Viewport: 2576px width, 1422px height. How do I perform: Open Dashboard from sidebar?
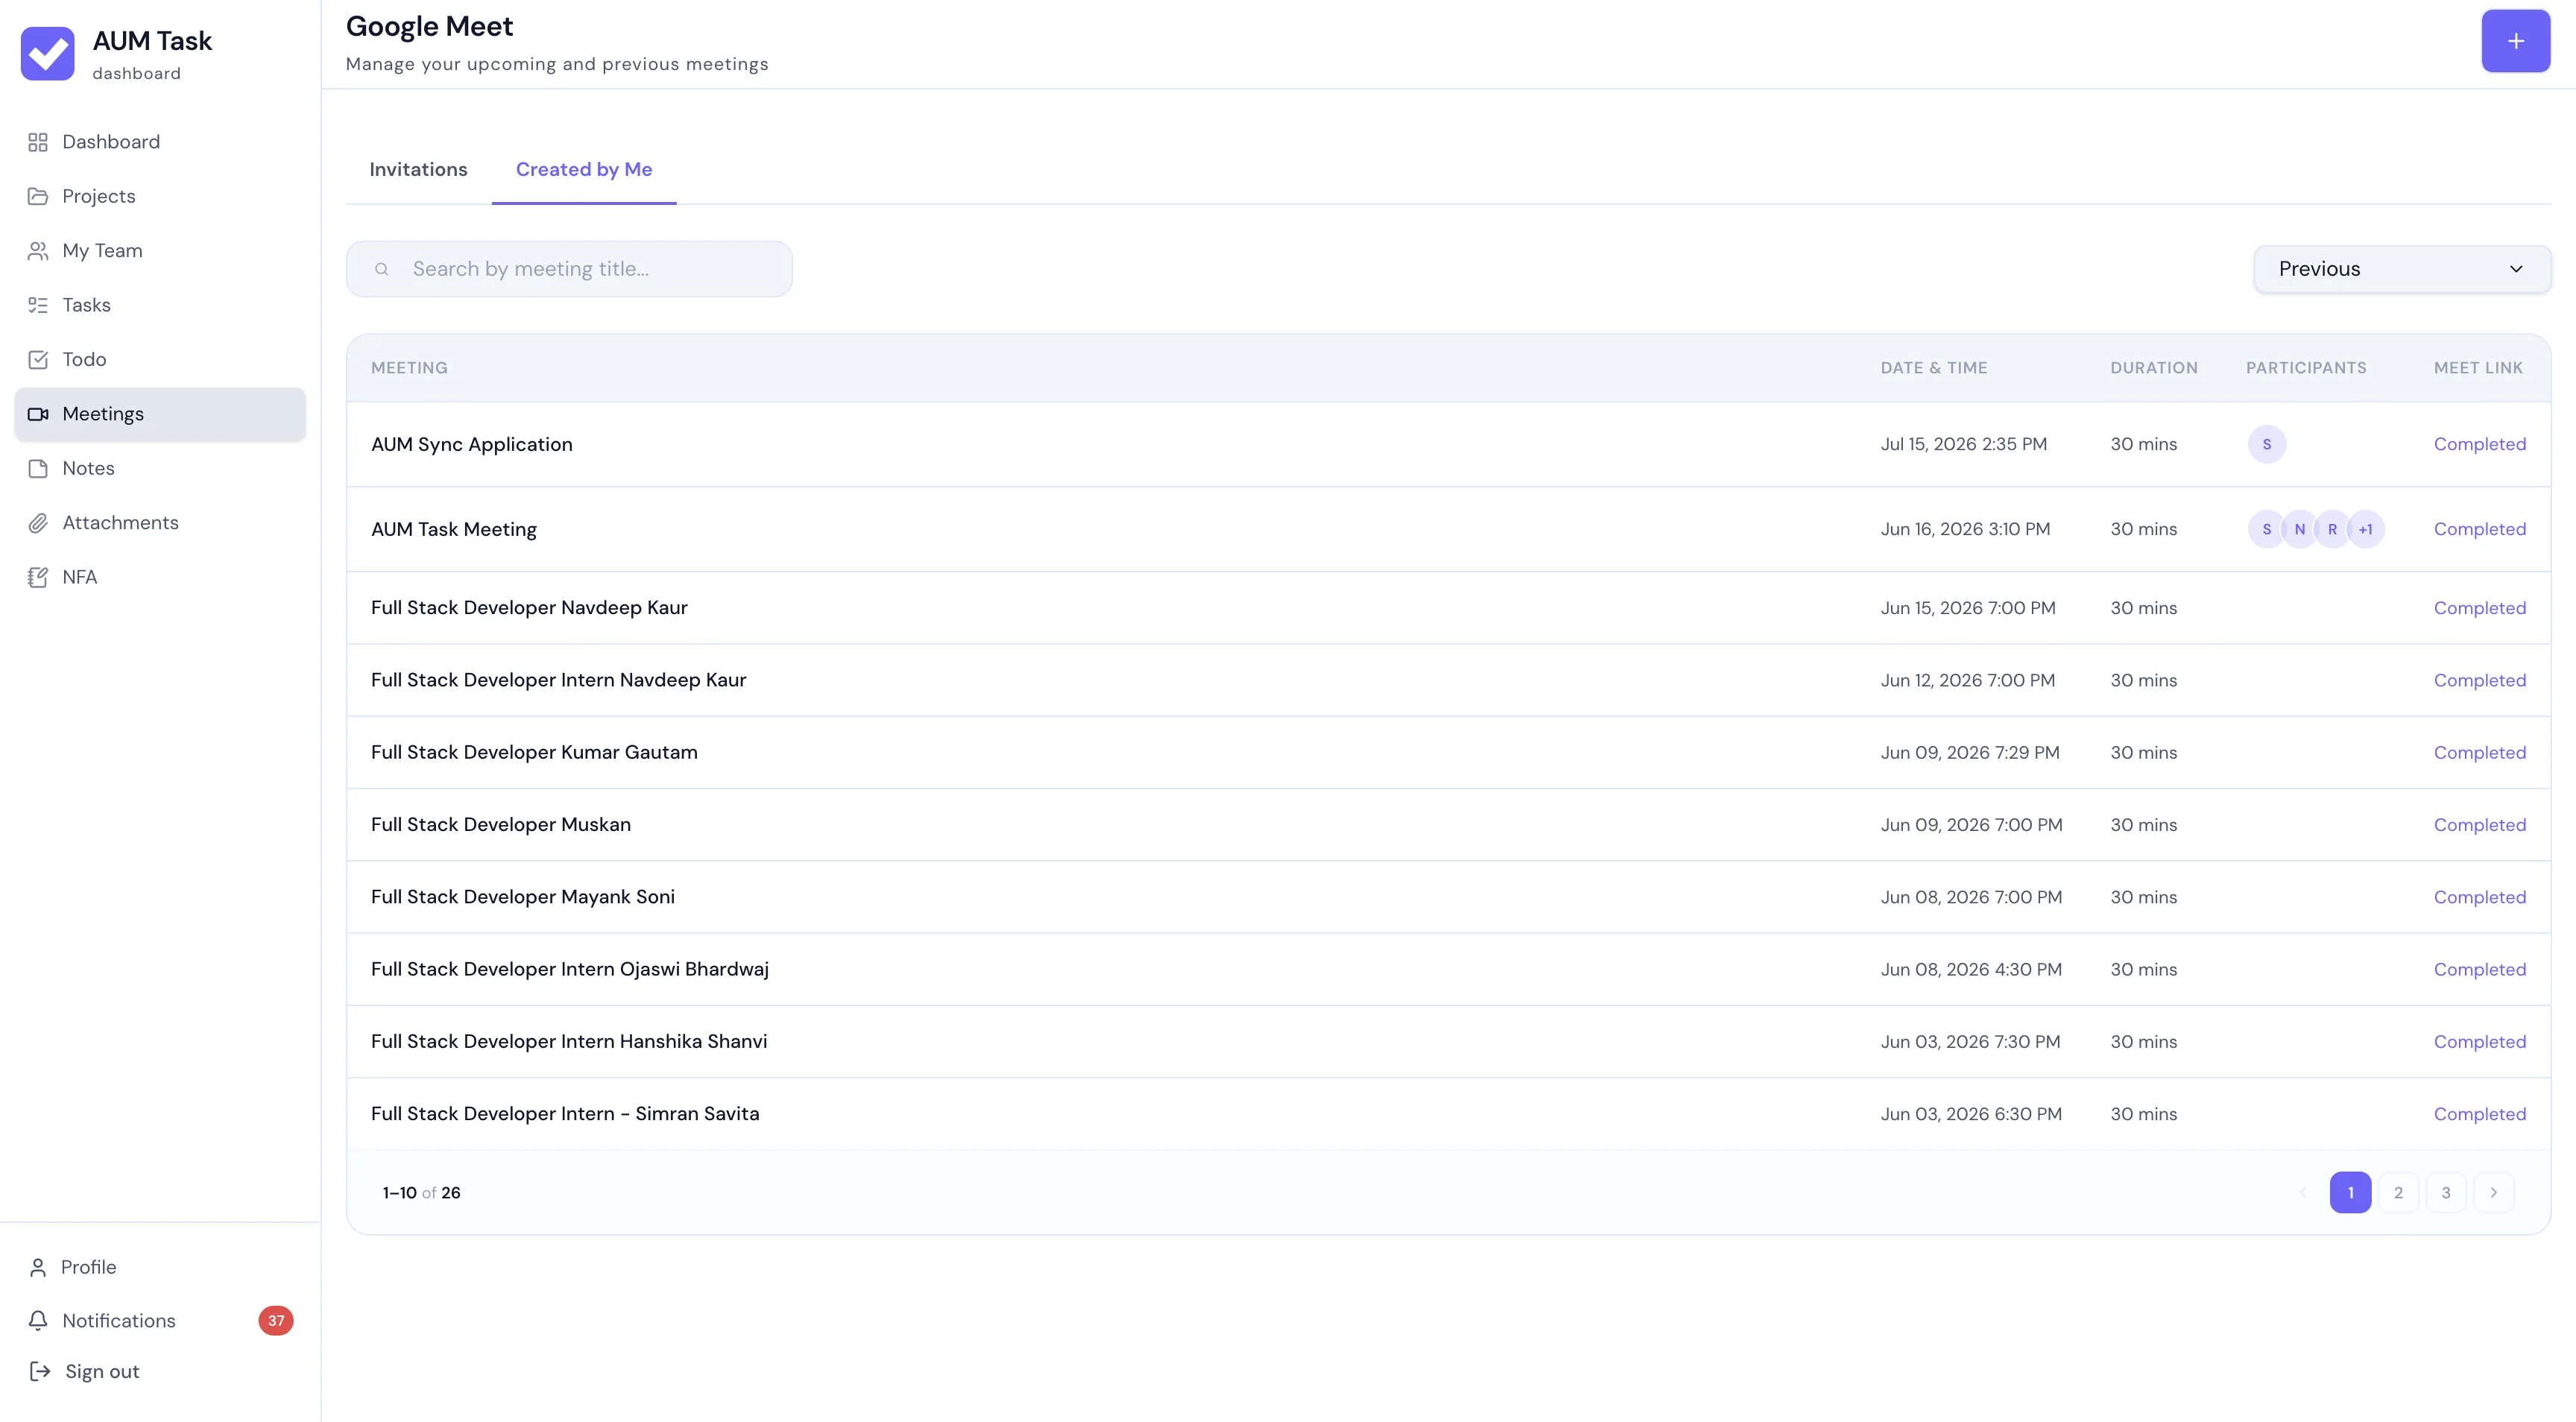(160, 142)
